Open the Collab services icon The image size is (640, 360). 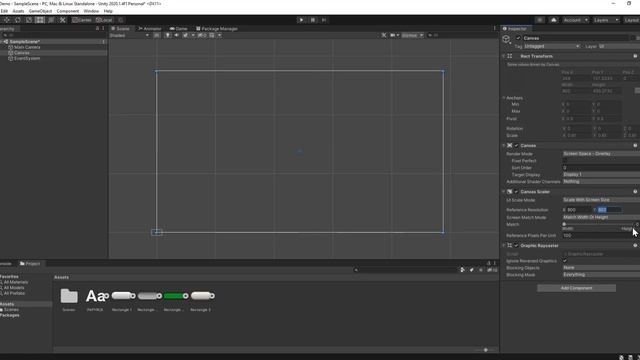(x=540, y=20)
